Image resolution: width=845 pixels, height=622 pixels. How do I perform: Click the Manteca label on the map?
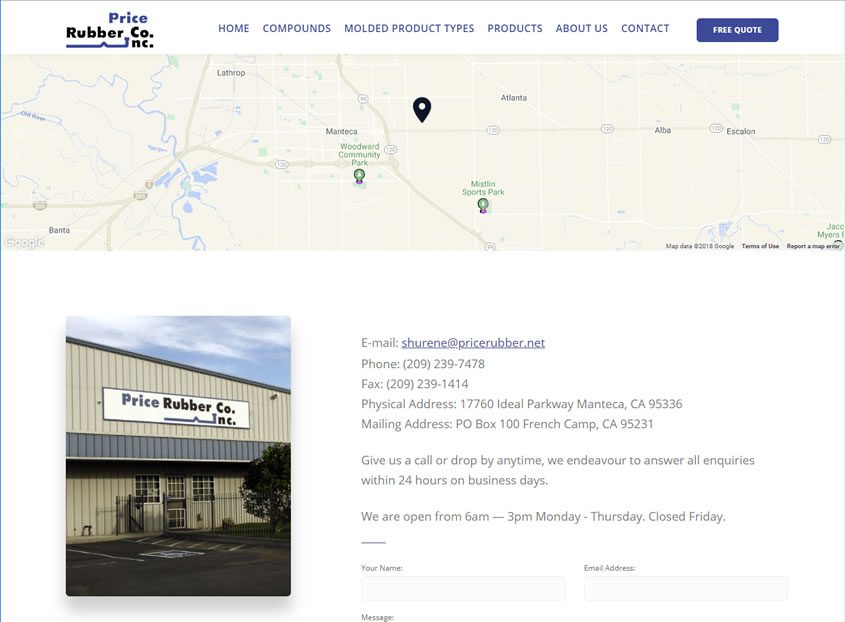tap(341, 132)
